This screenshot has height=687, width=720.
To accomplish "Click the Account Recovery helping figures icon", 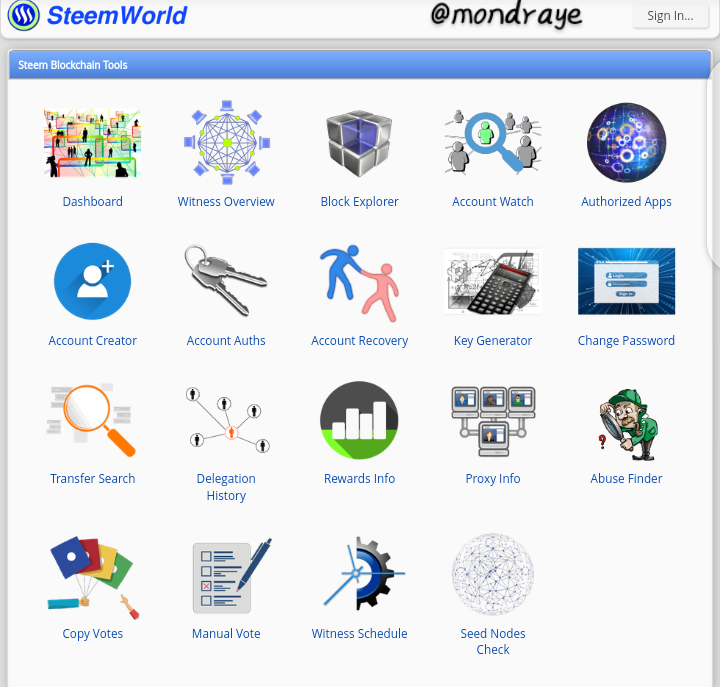I will (x=360, y=283).
